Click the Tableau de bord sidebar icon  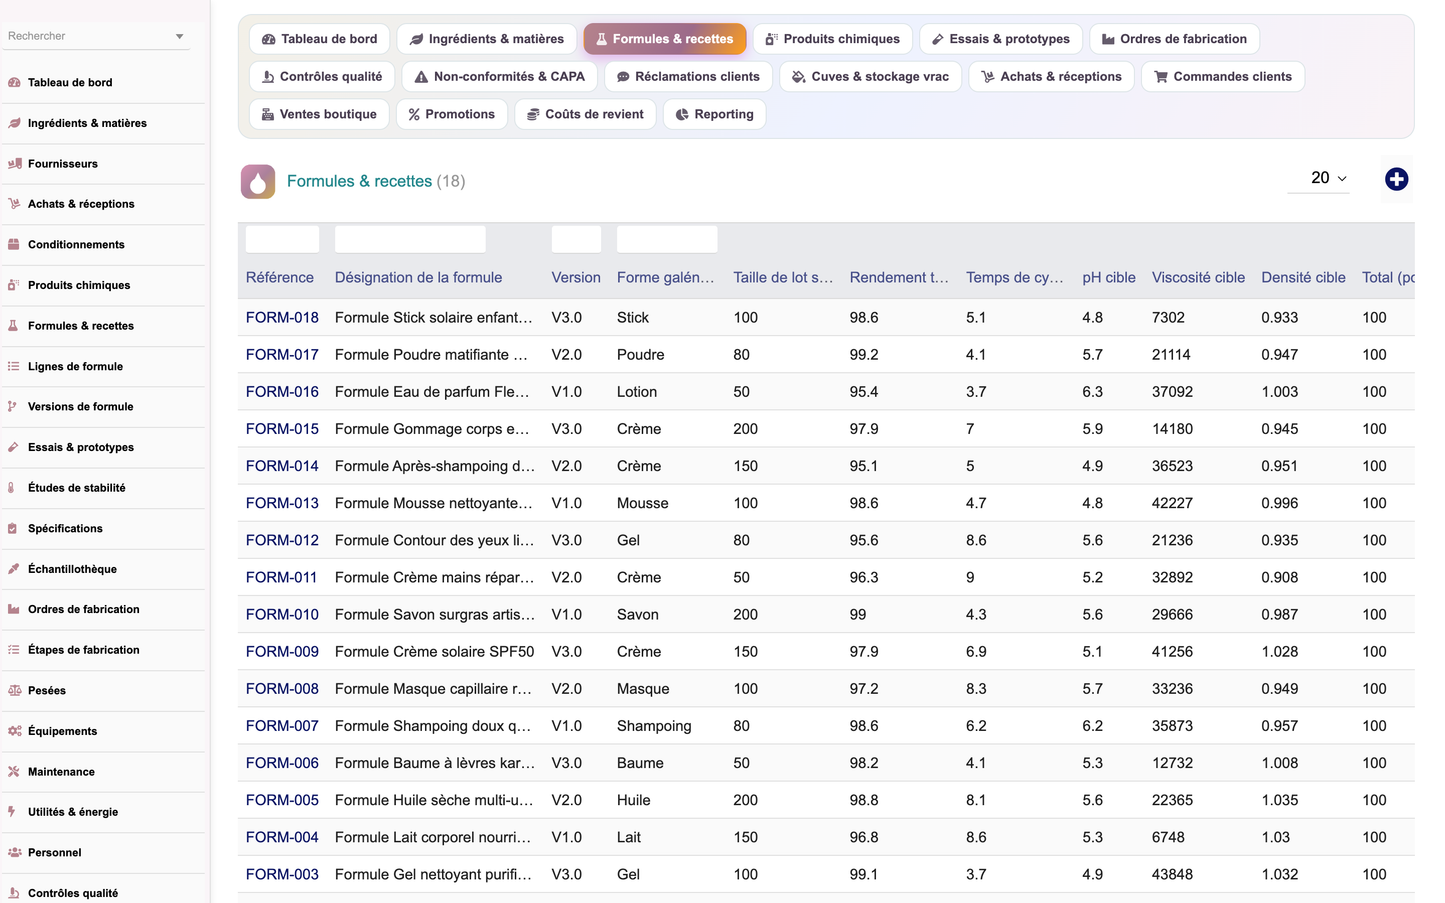tap(14, 83)
